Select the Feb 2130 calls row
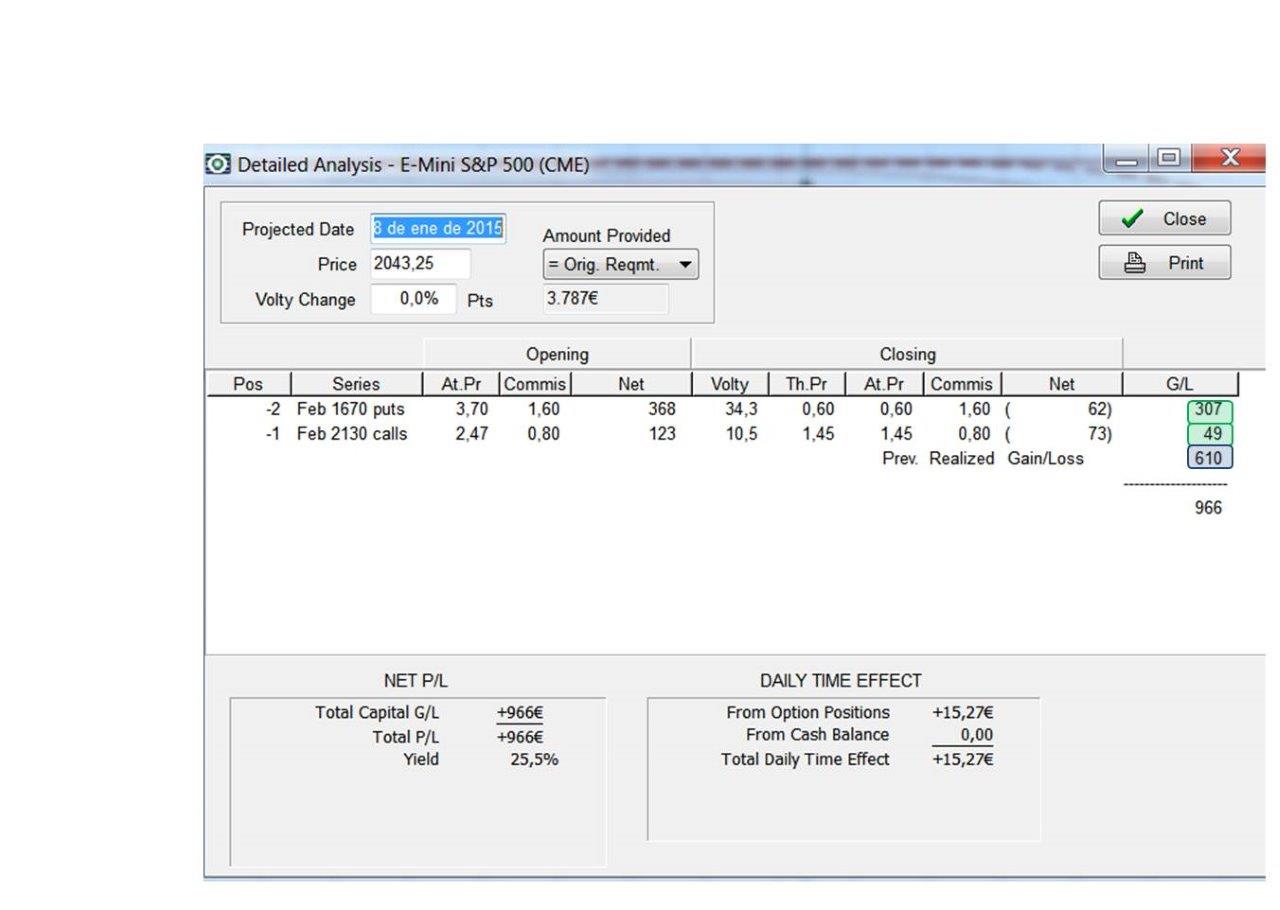The height and width of the screenshot is (910, 1280). (x=722, y=434)
